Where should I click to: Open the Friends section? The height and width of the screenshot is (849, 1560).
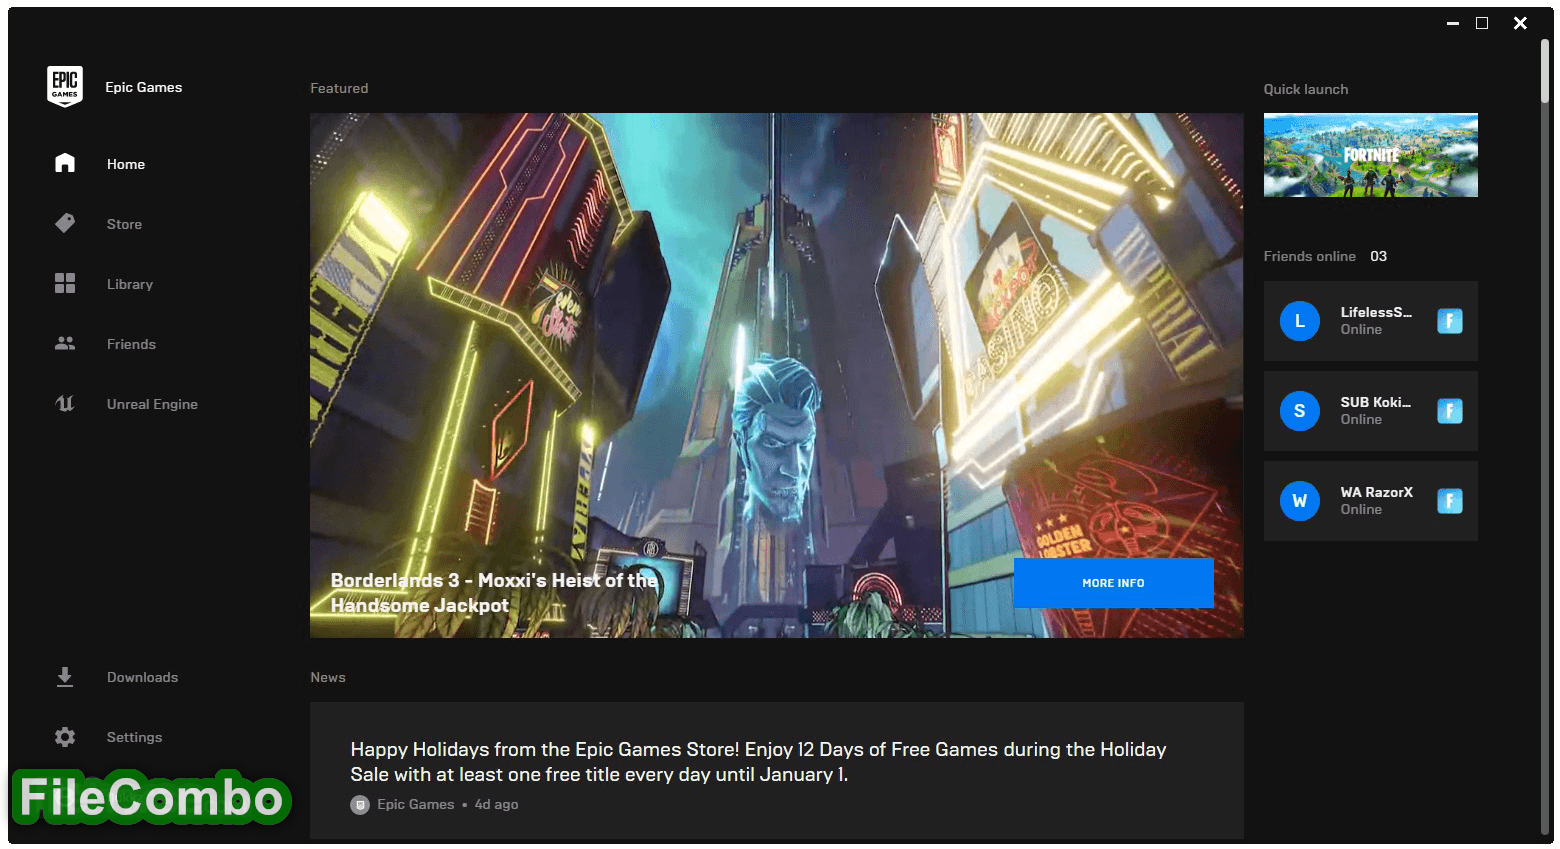point(131,344)
